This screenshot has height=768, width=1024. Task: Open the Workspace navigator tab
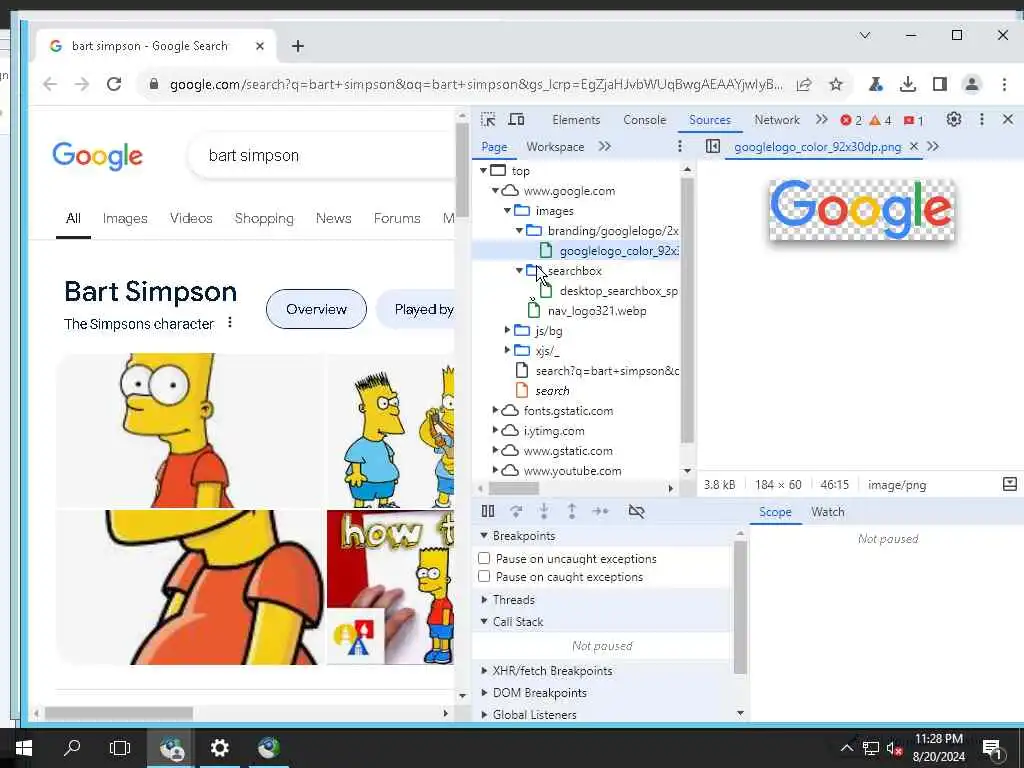[x=555, y=146]
